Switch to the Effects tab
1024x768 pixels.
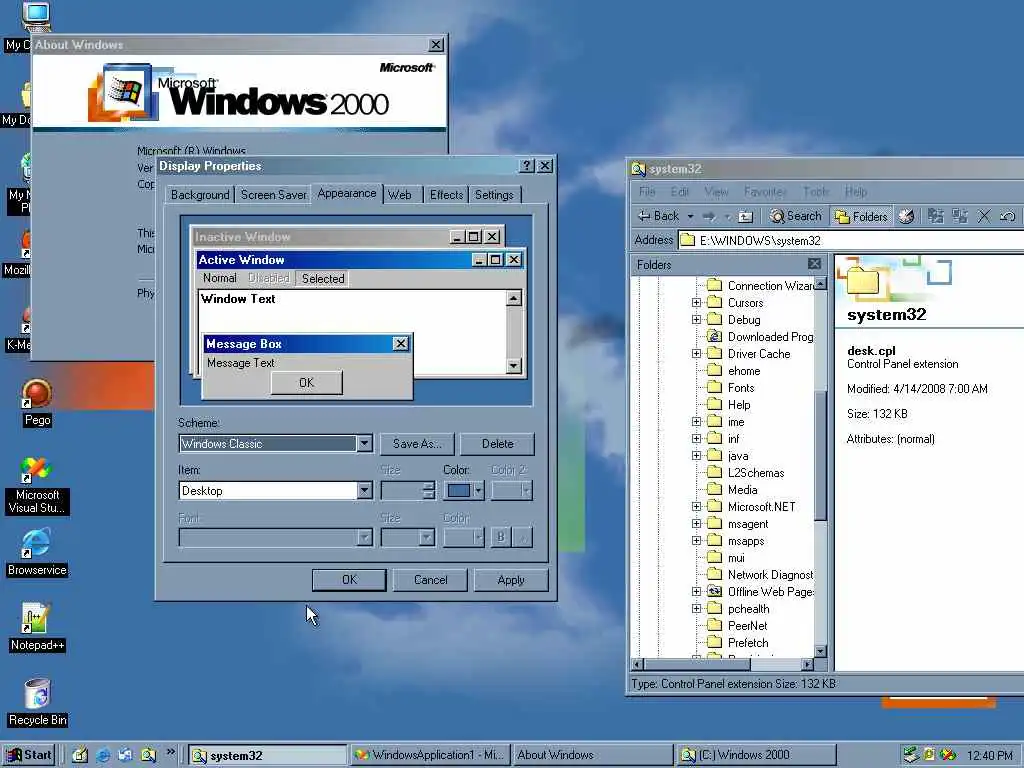coord(446,195)
